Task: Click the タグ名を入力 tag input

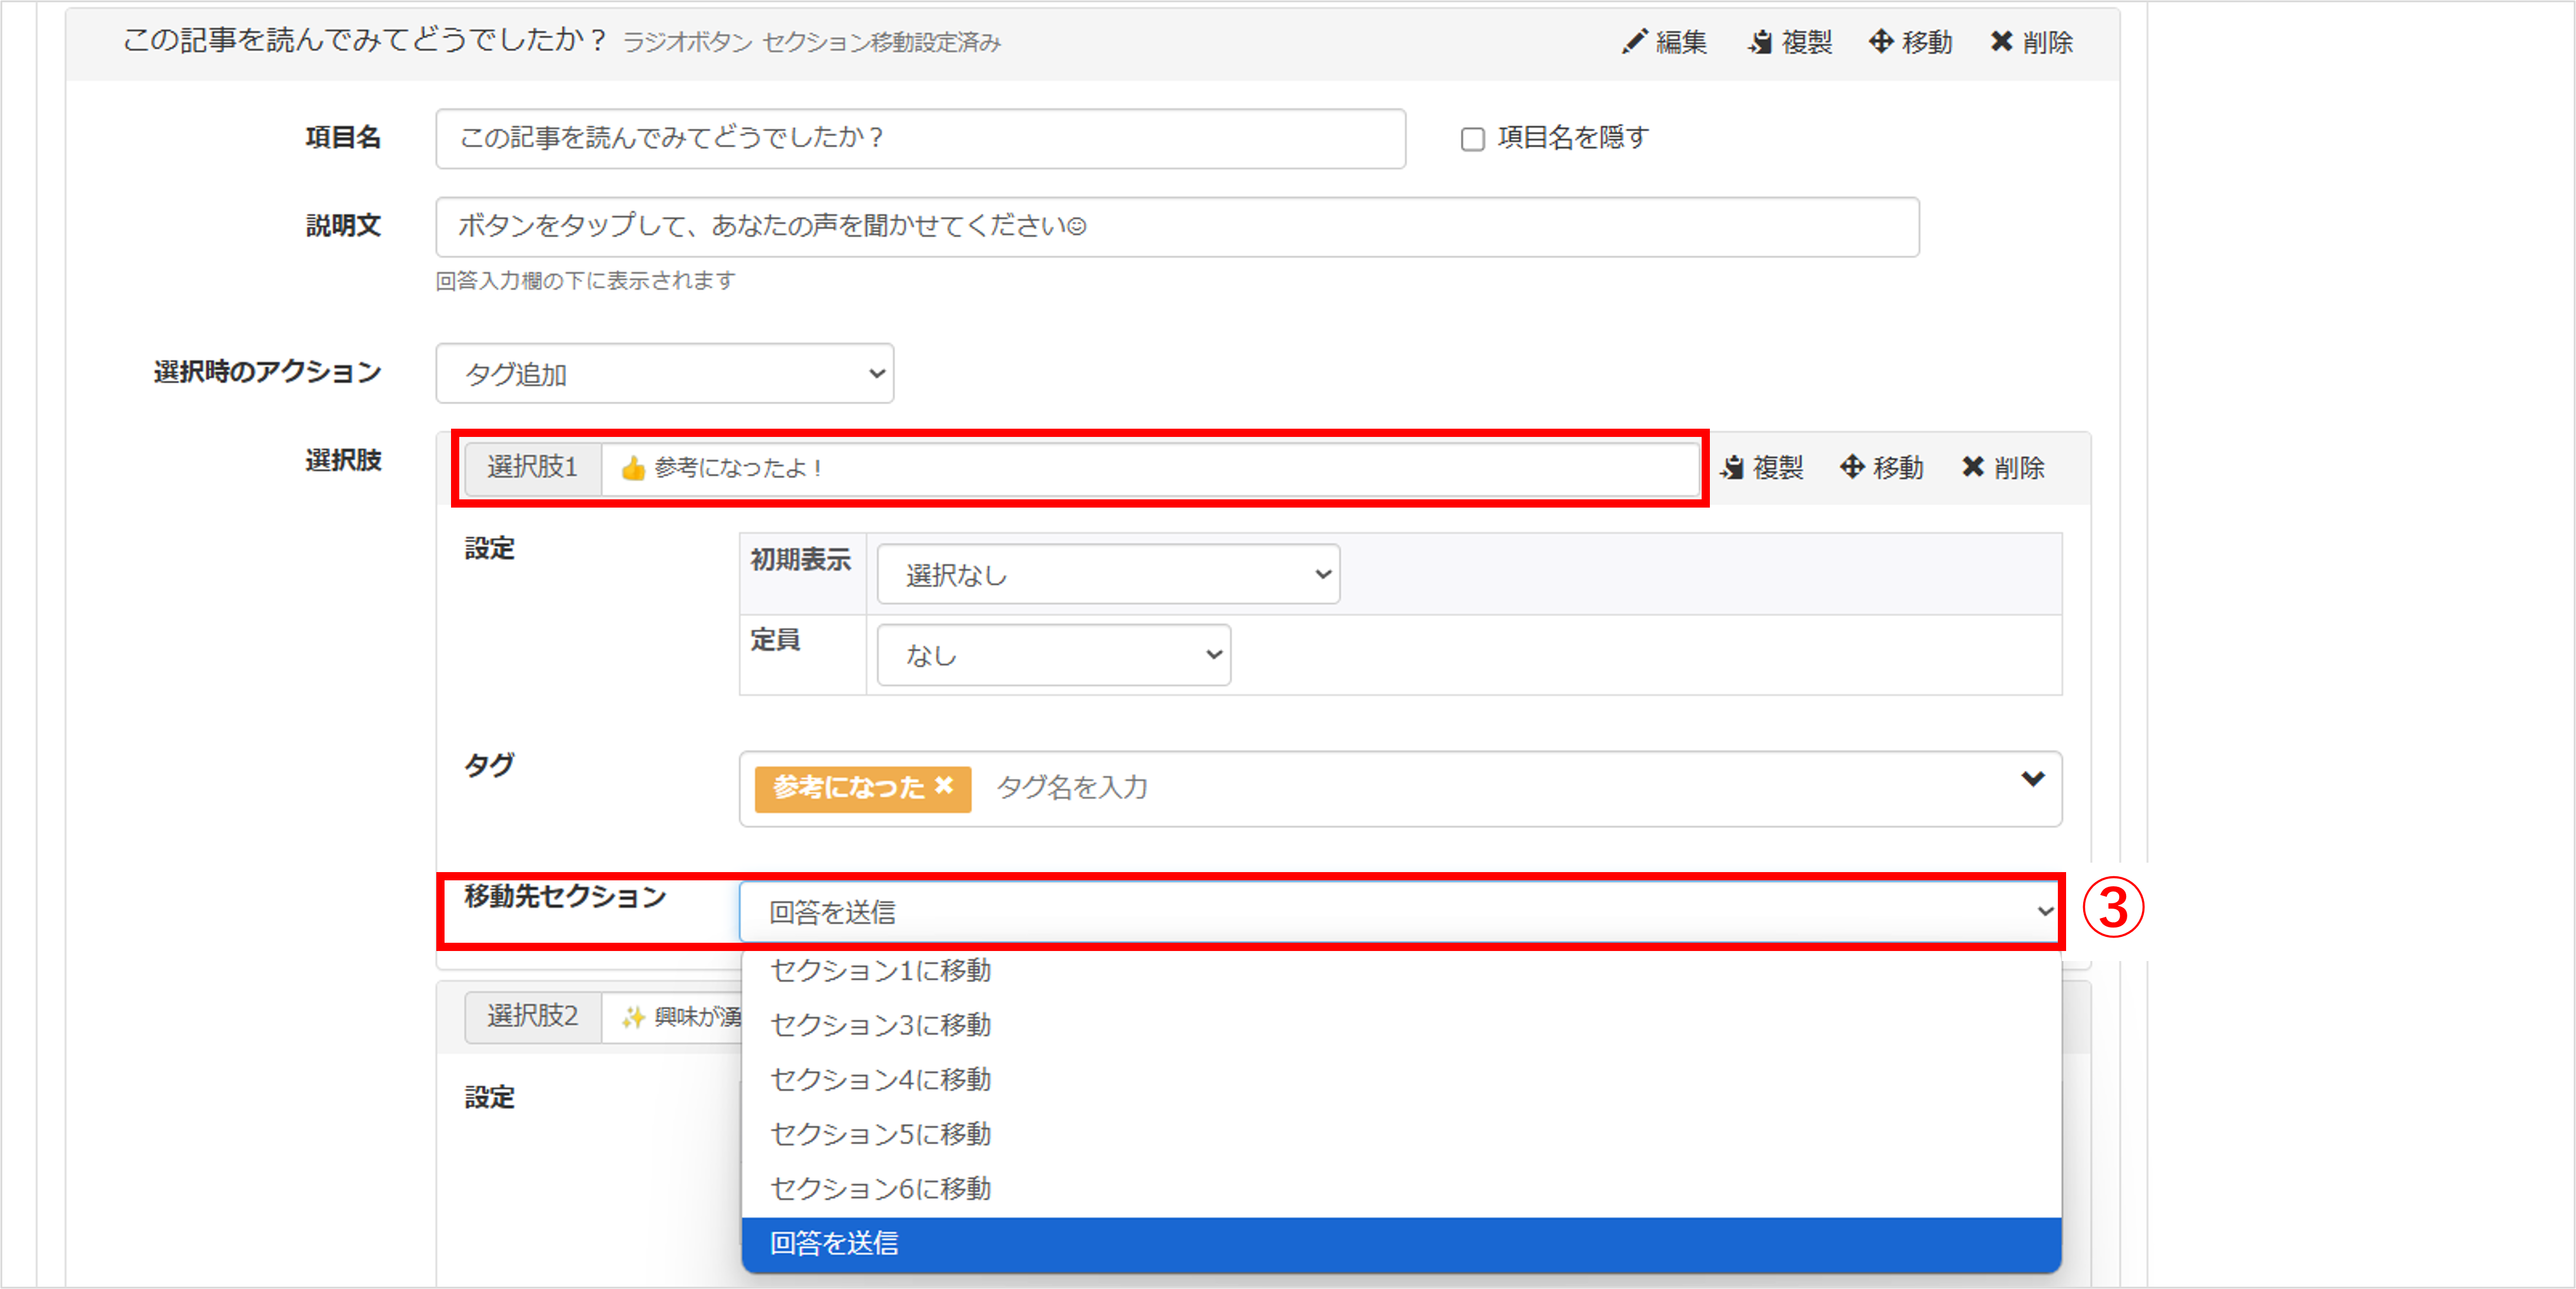Action: click(1072, 788)
